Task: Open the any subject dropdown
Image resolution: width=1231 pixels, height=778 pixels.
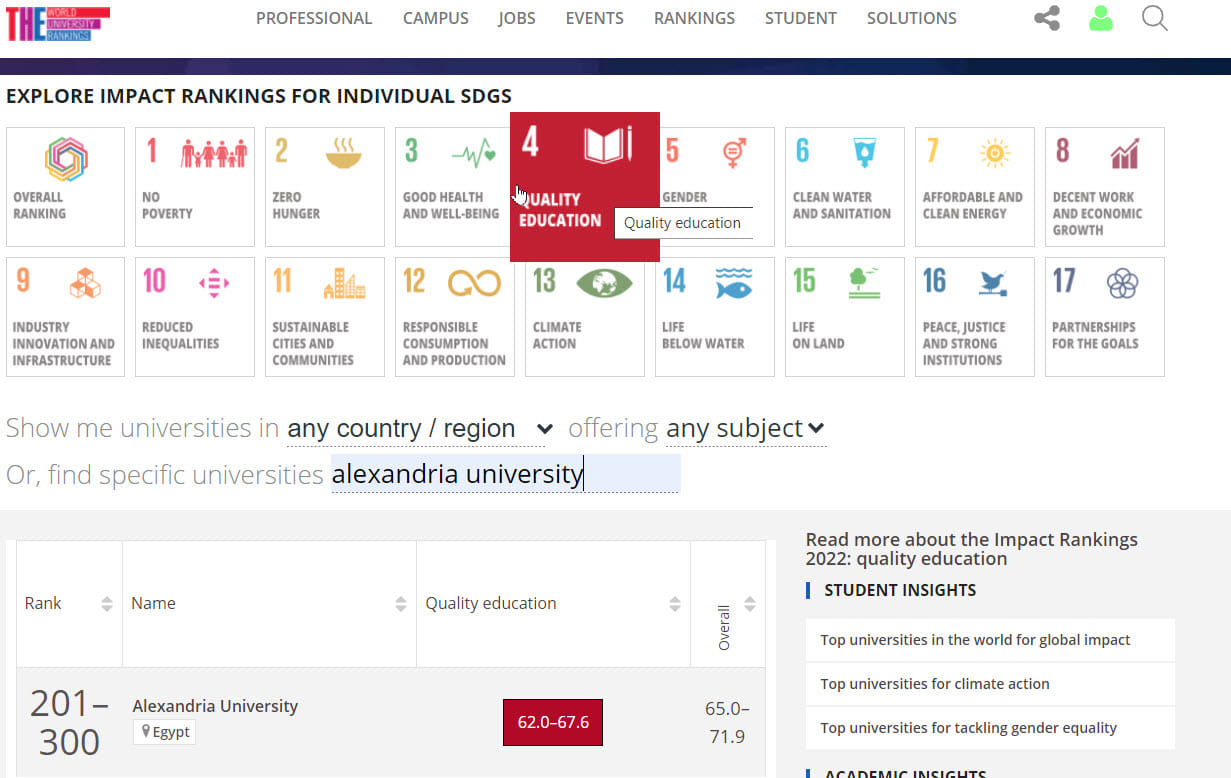Action: pyautogui.click(x=744, y=428)
